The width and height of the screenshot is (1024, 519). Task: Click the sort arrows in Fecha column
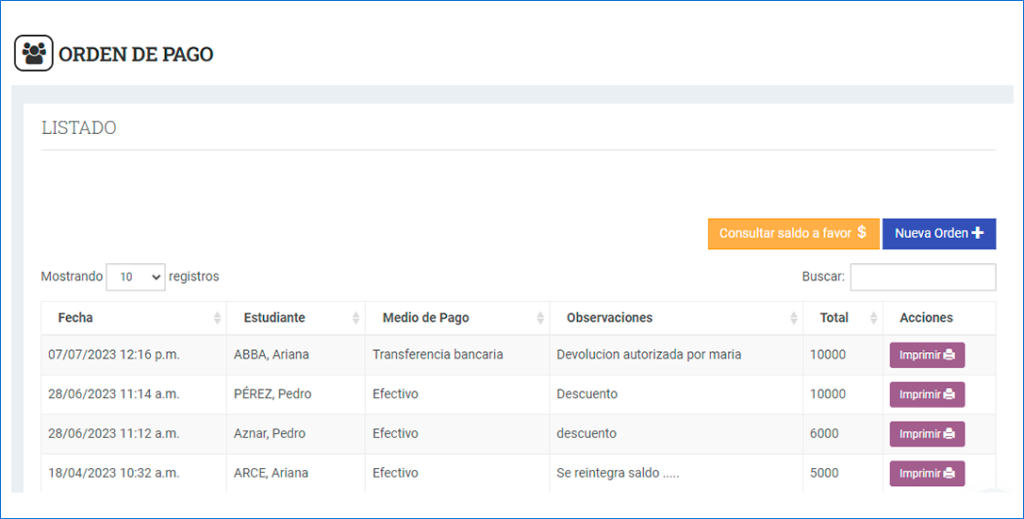point(217,318)
